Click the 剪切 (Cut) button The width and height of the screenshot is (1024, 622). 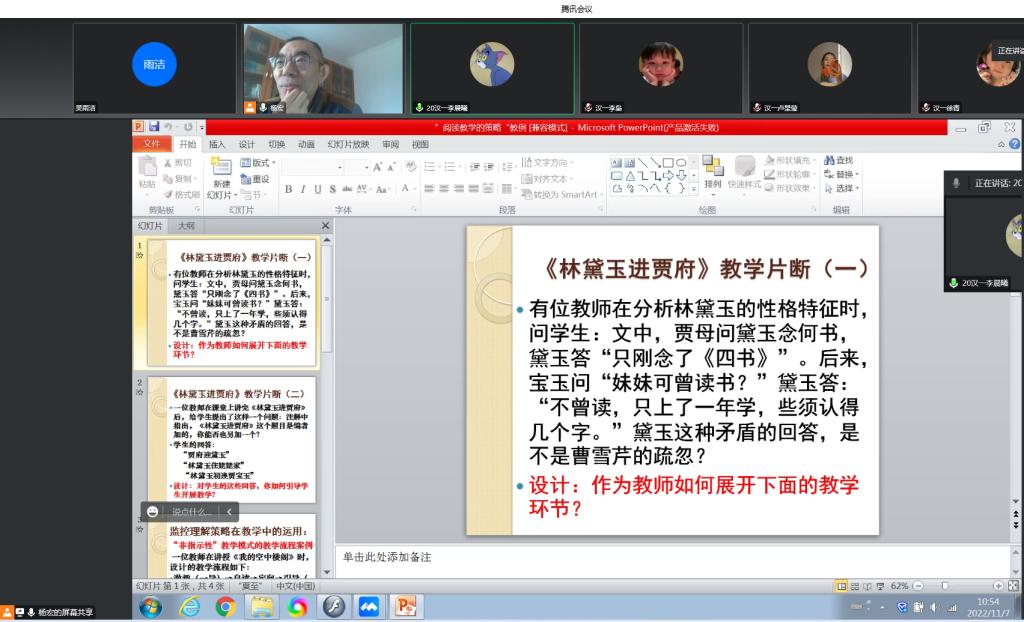[x=178, y=163]
